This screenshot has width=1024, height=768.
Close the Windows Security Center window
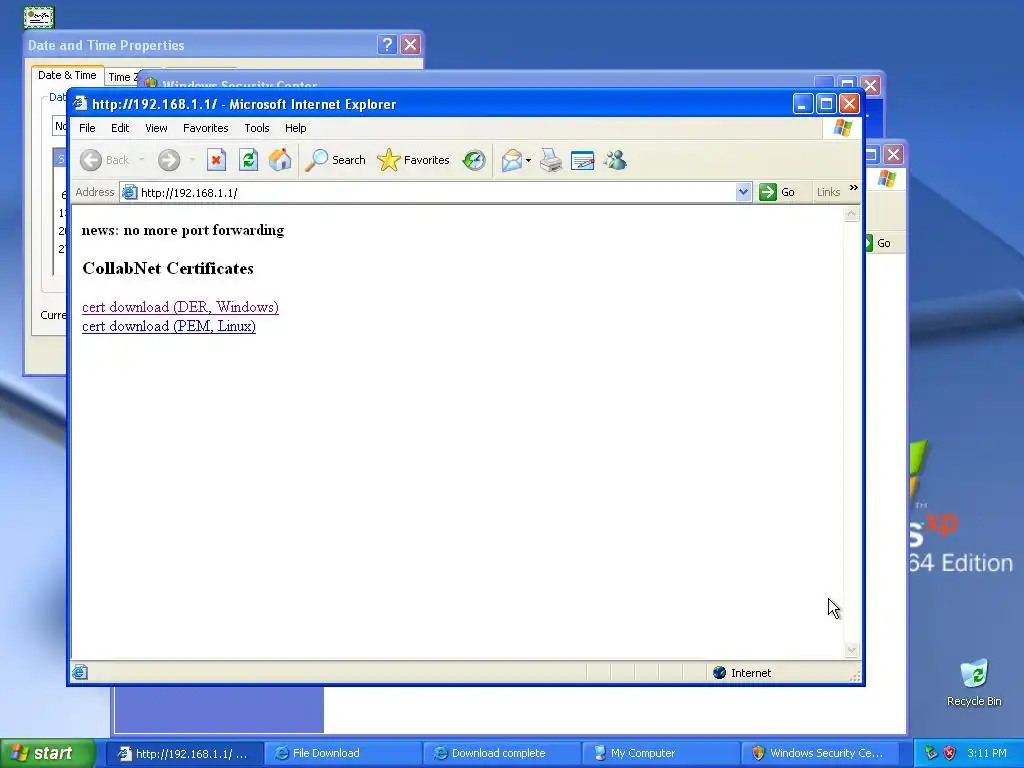pos(871,85)
